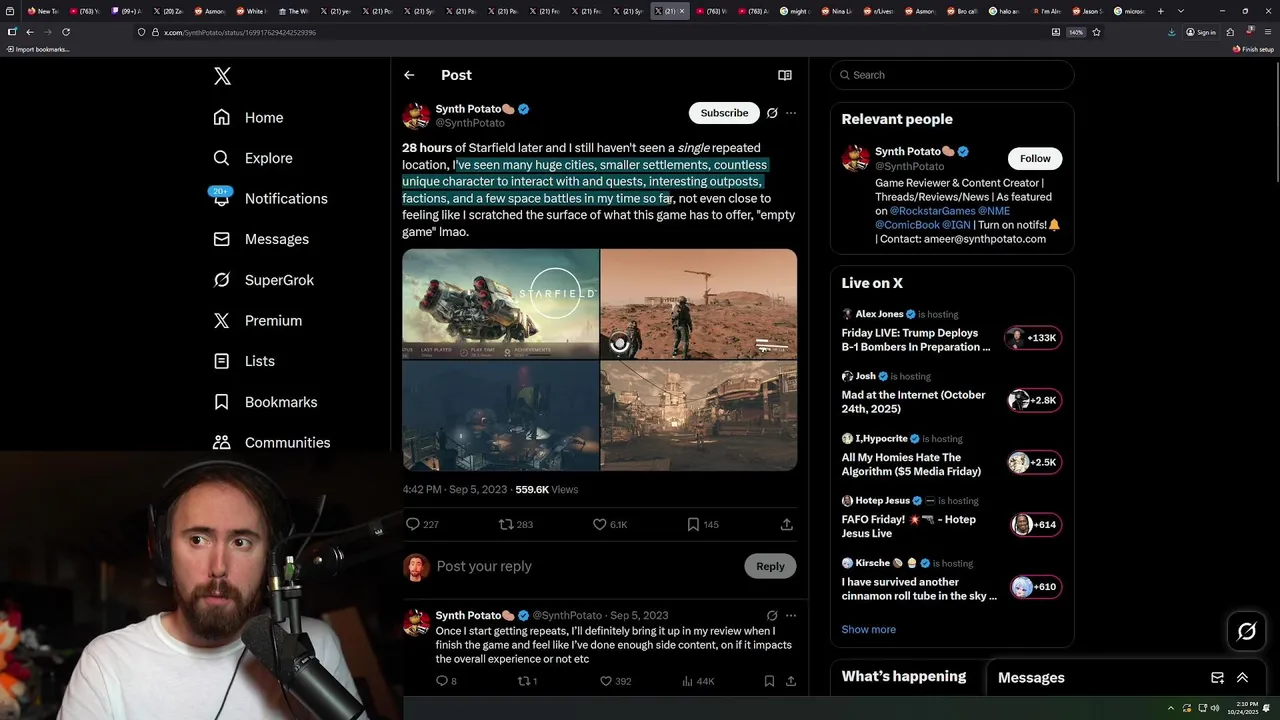The width and height of the screenshot is (1280, 720).
Task: Open the Starfield title screen image
Action: (500, 303)
